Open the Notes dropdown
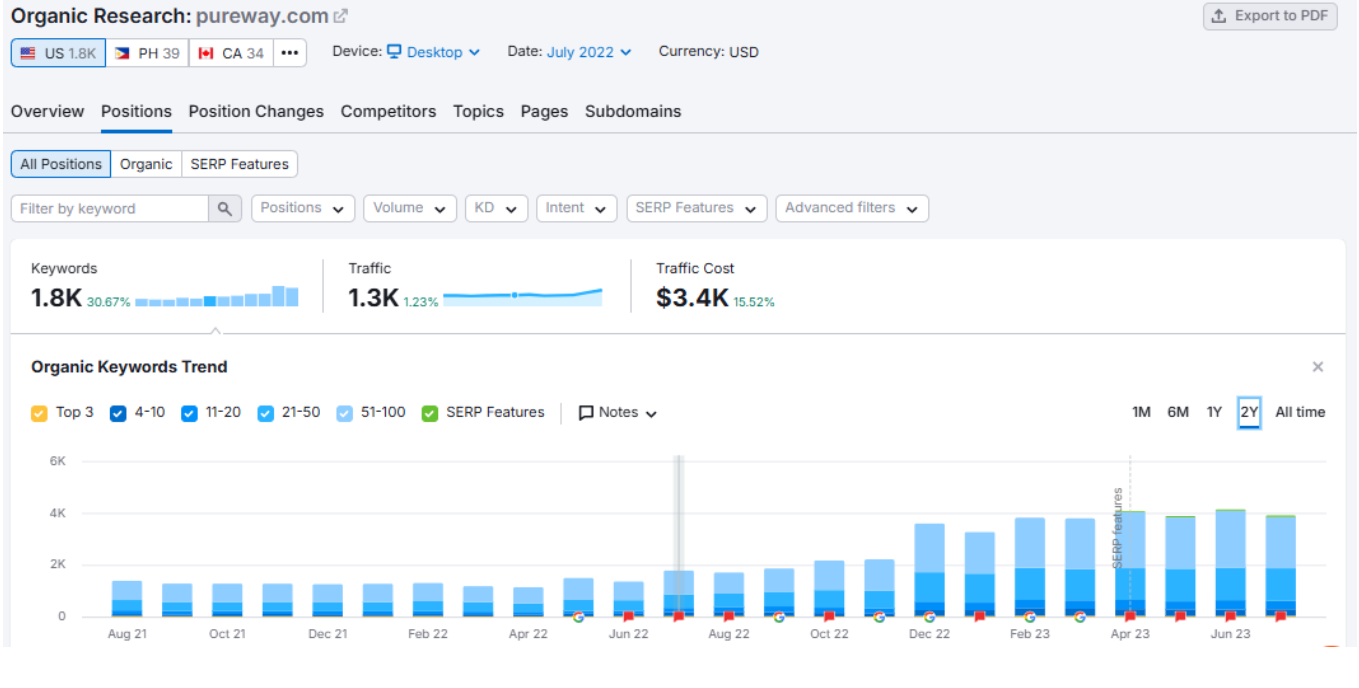 618,413
